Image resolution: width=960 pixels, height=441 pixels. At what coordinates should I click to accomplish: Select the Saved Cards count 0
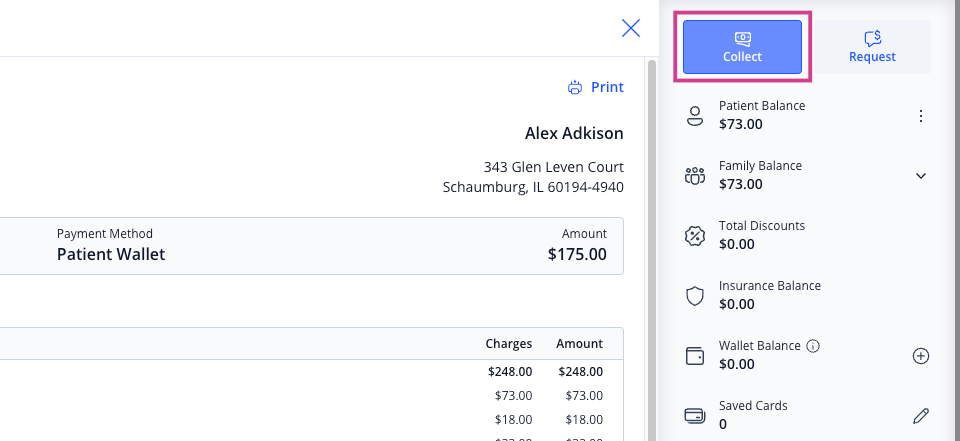click(x=723, y=424)
